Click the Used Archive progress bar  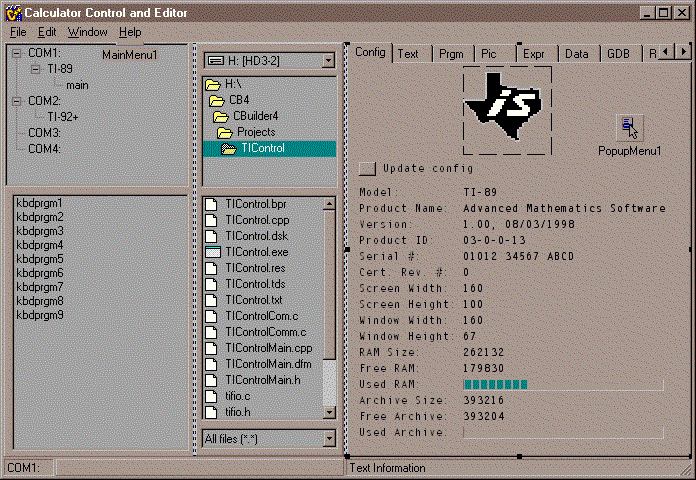tap(563, 432)
